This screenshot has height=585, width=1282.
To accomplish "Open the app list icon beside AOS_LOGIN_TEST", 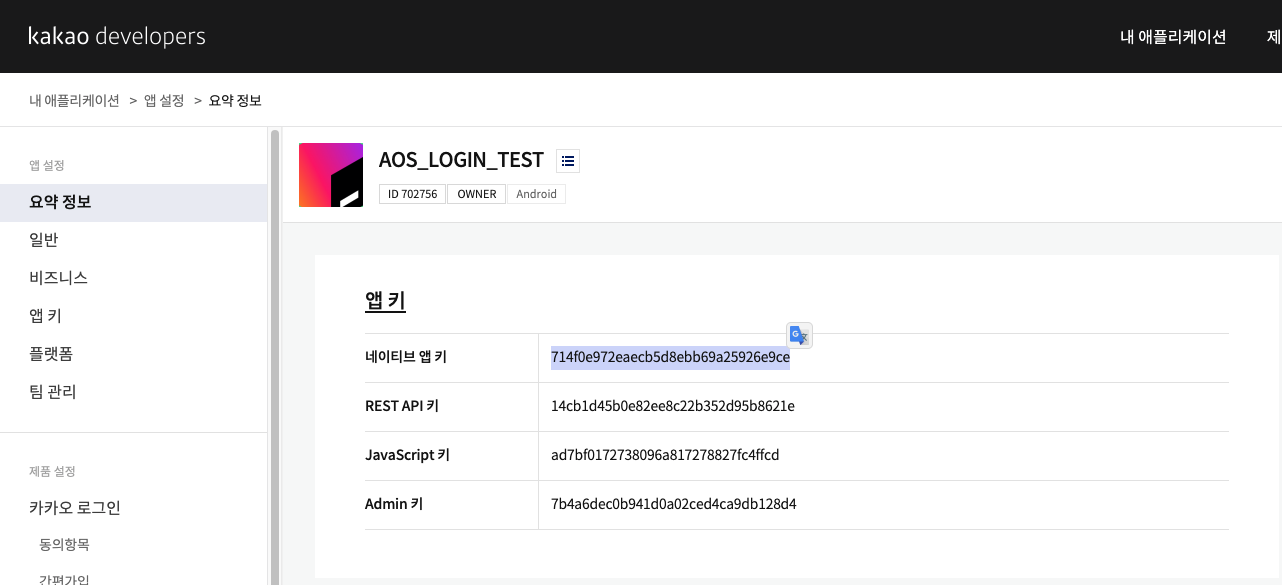I will coord(568,160).
